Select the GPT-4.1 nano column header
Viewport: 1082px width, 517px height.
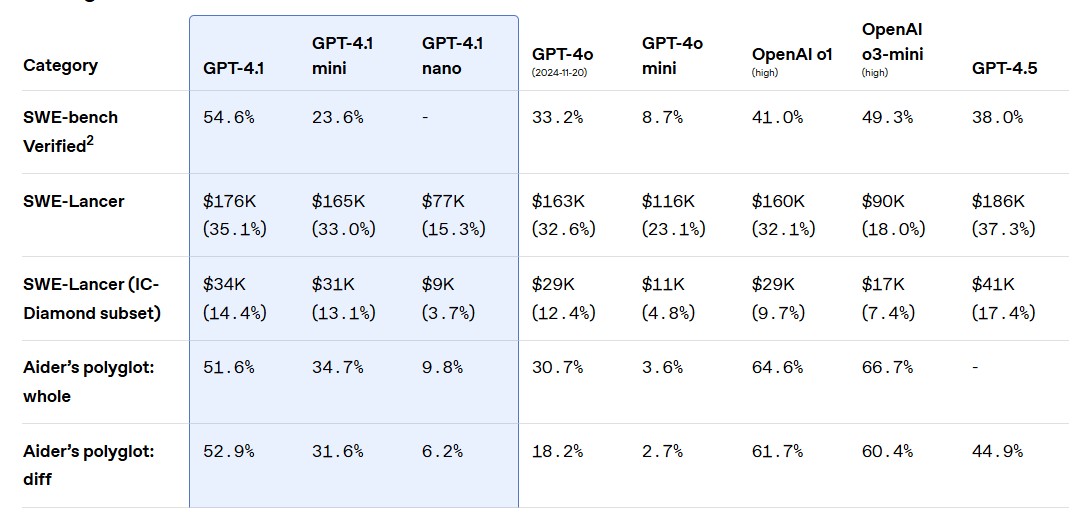(452, 55)
